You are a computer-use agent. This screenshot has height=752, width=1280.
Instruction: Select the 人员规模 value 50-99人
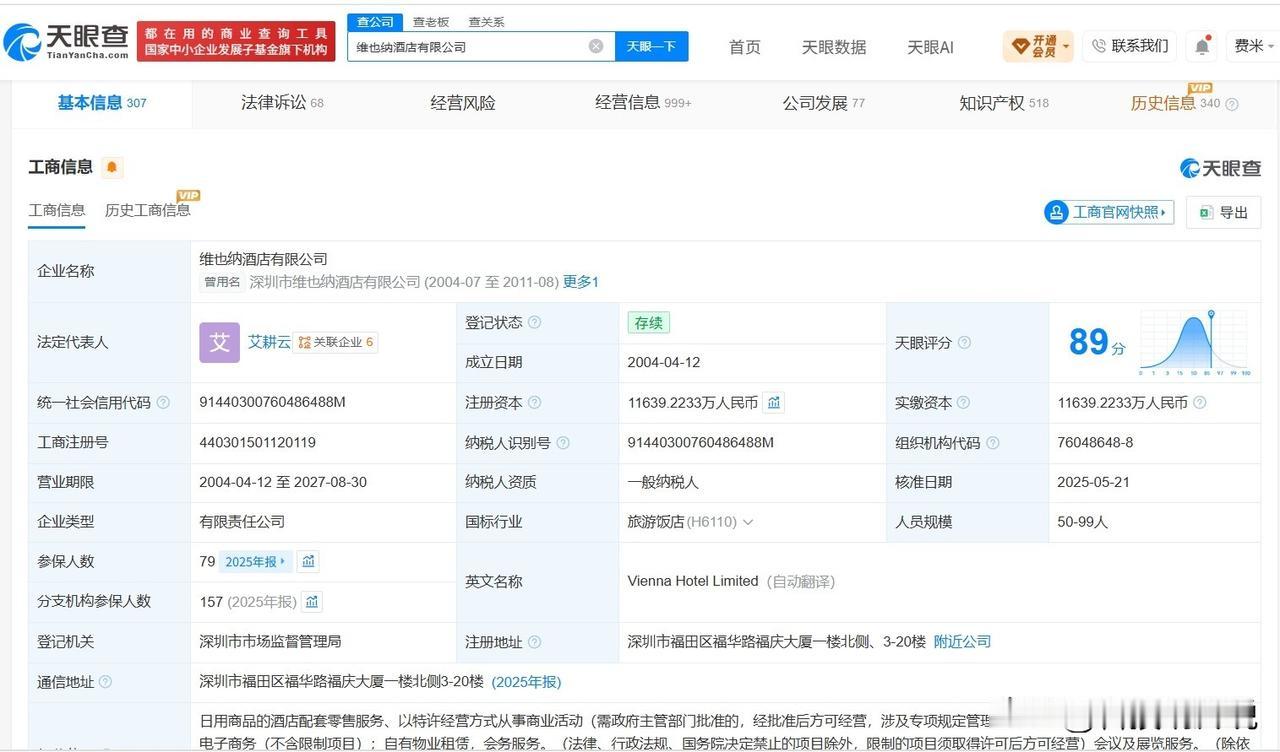pyautogui.click(x=1083, y=522)
